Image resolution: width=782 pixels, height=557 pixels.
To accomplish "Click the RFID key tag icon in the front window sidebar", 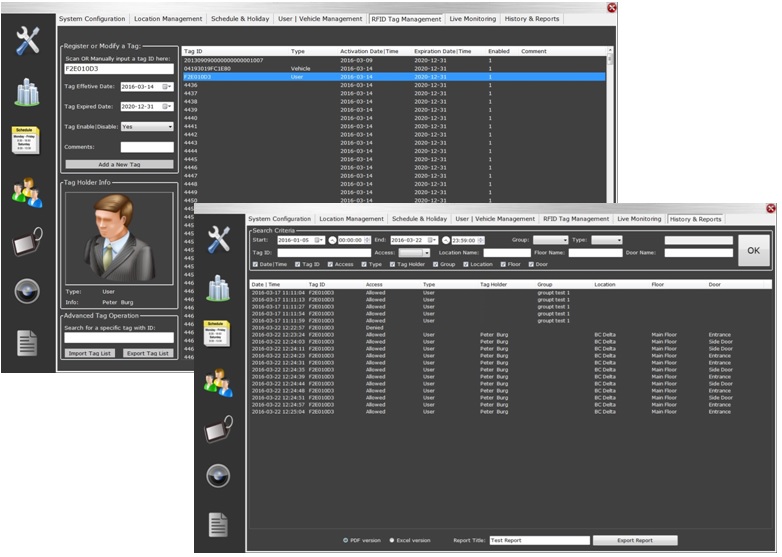I will (219, 431).
